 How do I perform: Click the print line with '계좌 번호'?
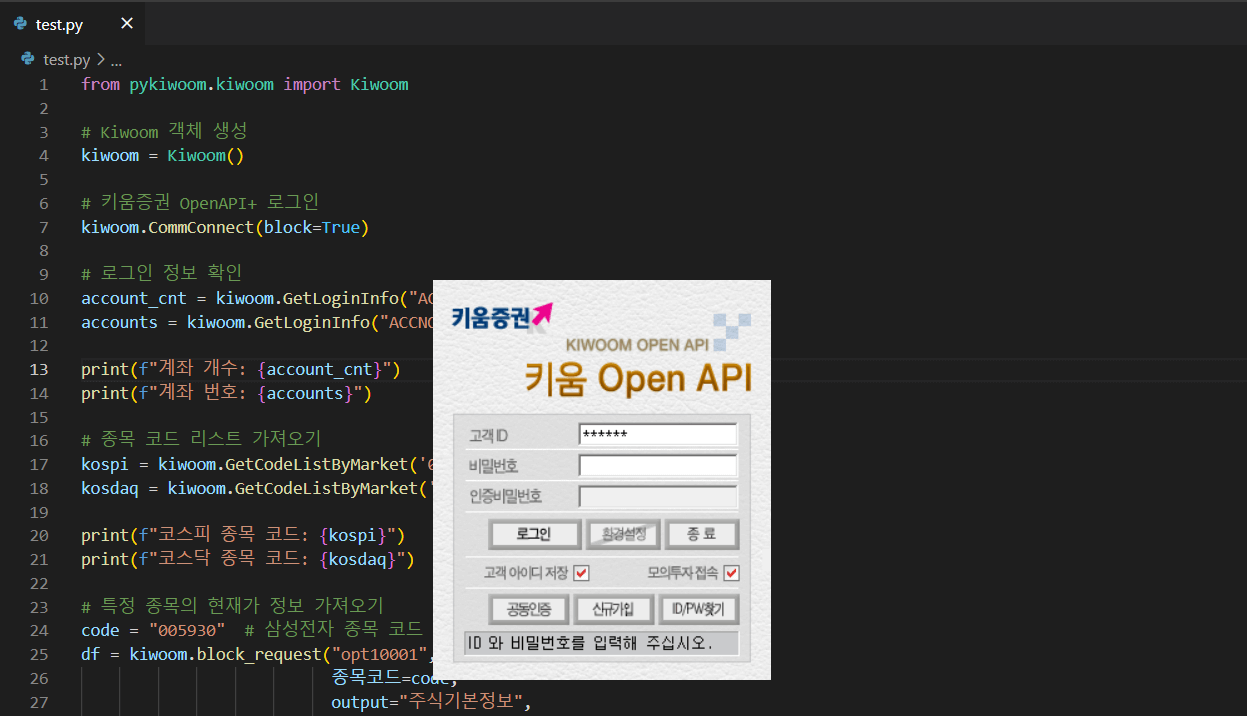(226, 394)
